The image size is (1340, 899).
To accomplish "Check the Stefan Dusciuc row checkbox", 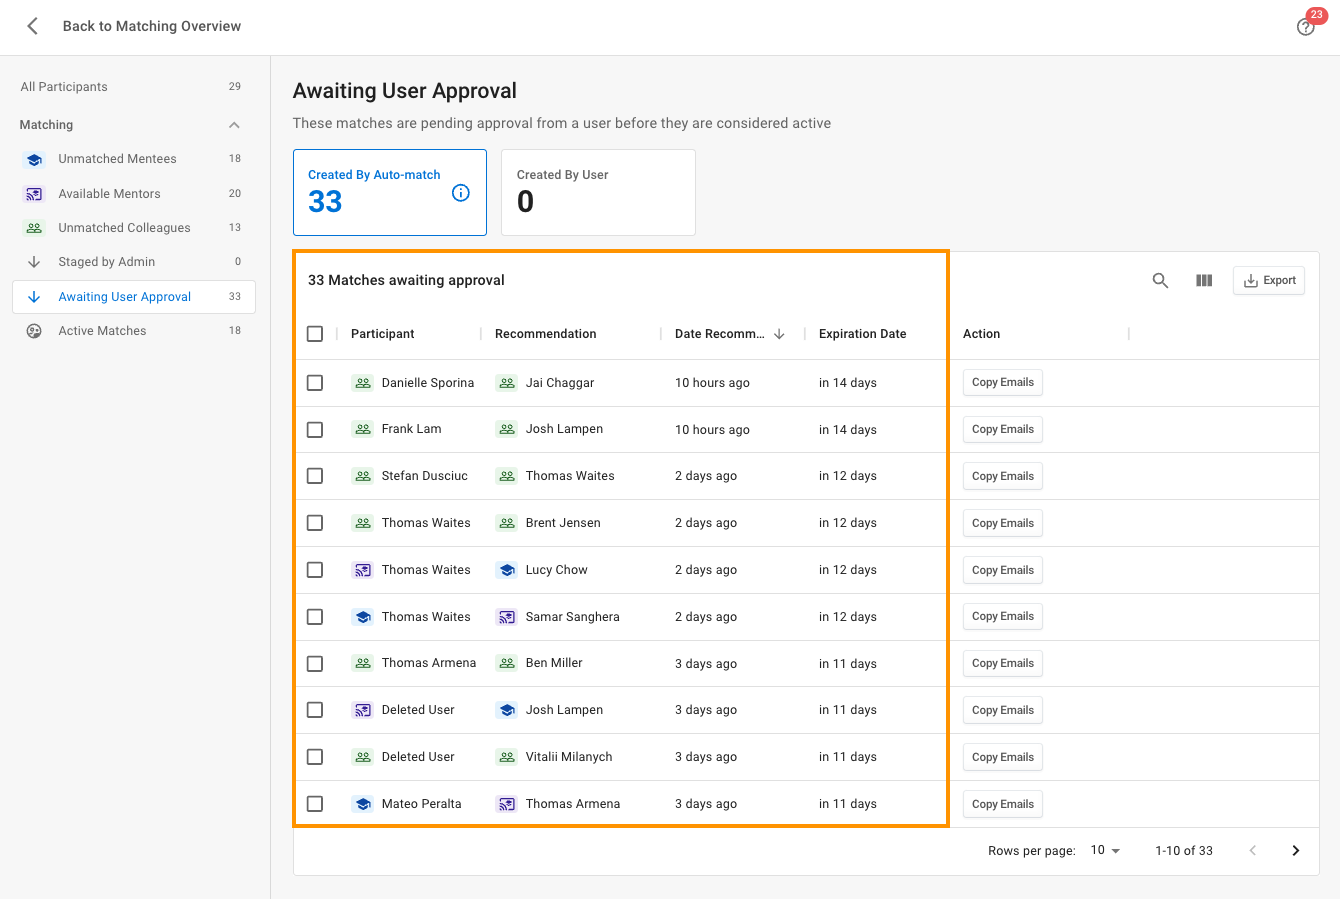I will 315,476.
